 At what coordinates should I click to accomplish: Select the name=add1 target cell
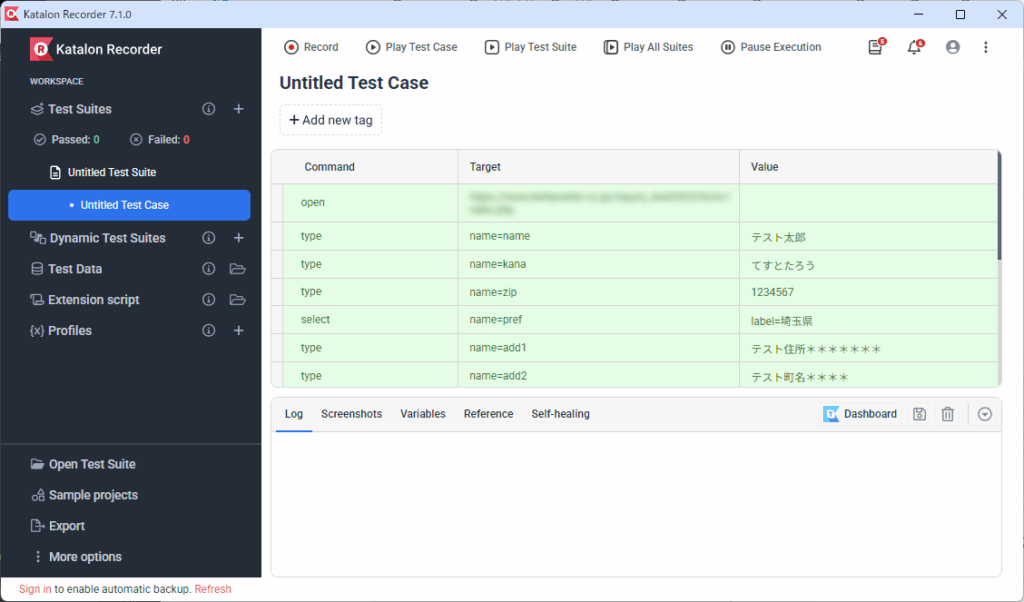(599, 348)
